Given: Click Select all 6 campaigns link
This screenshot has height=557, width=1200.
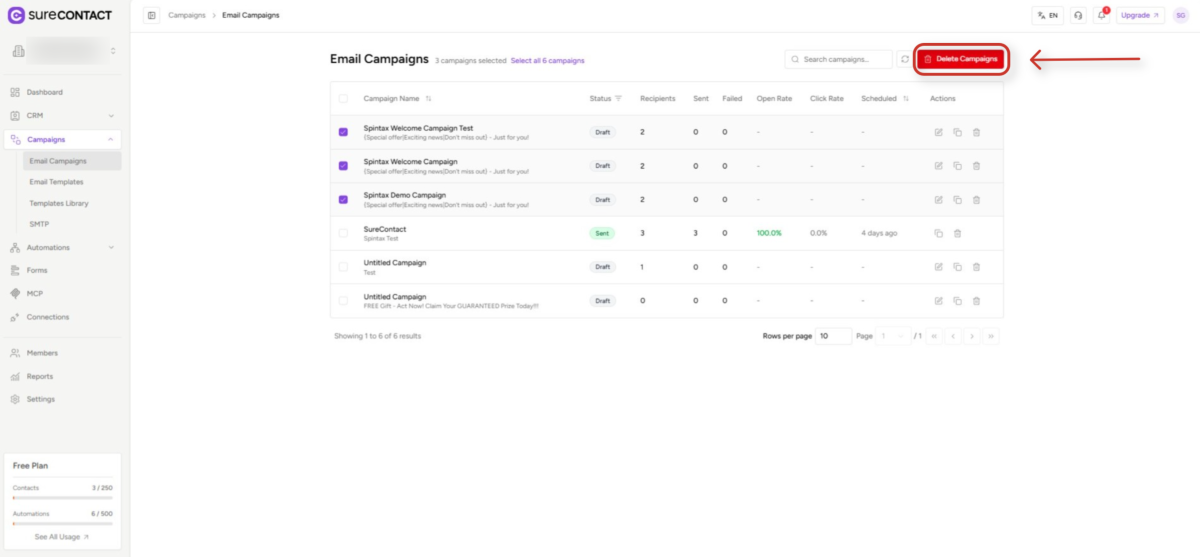Looking at the screenshot, I should click(547, 61).
